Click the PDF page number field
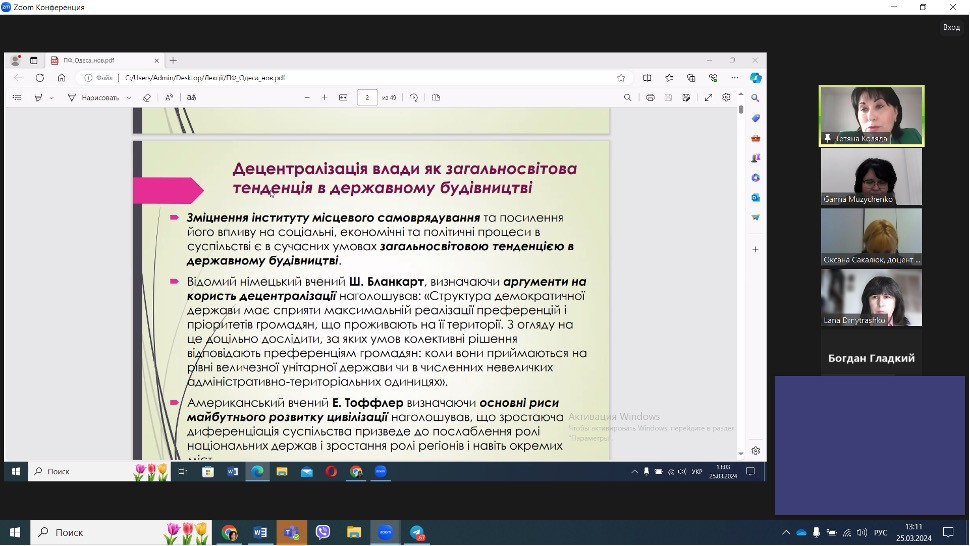The width and height of the screenshot is (970, 546). (x=368, y=98)
